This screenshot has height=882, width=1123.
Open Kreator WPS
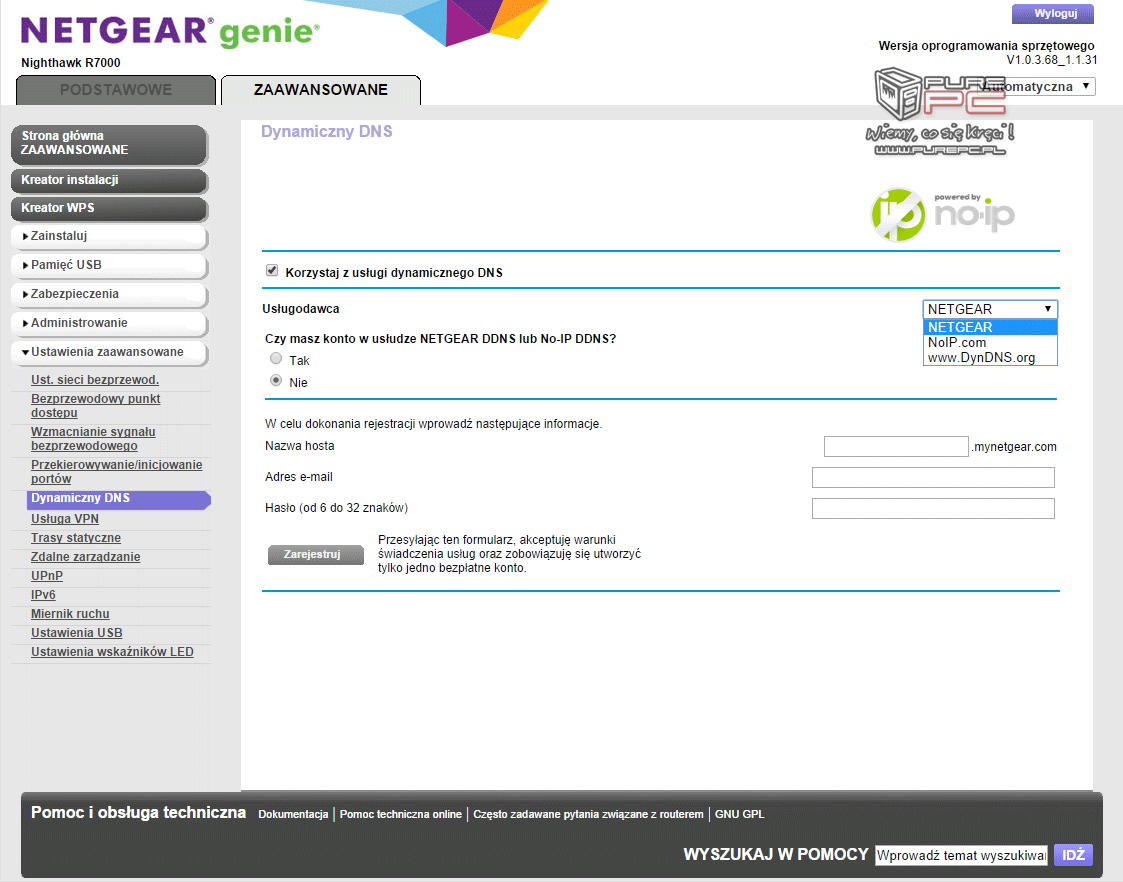pos(109,208)
